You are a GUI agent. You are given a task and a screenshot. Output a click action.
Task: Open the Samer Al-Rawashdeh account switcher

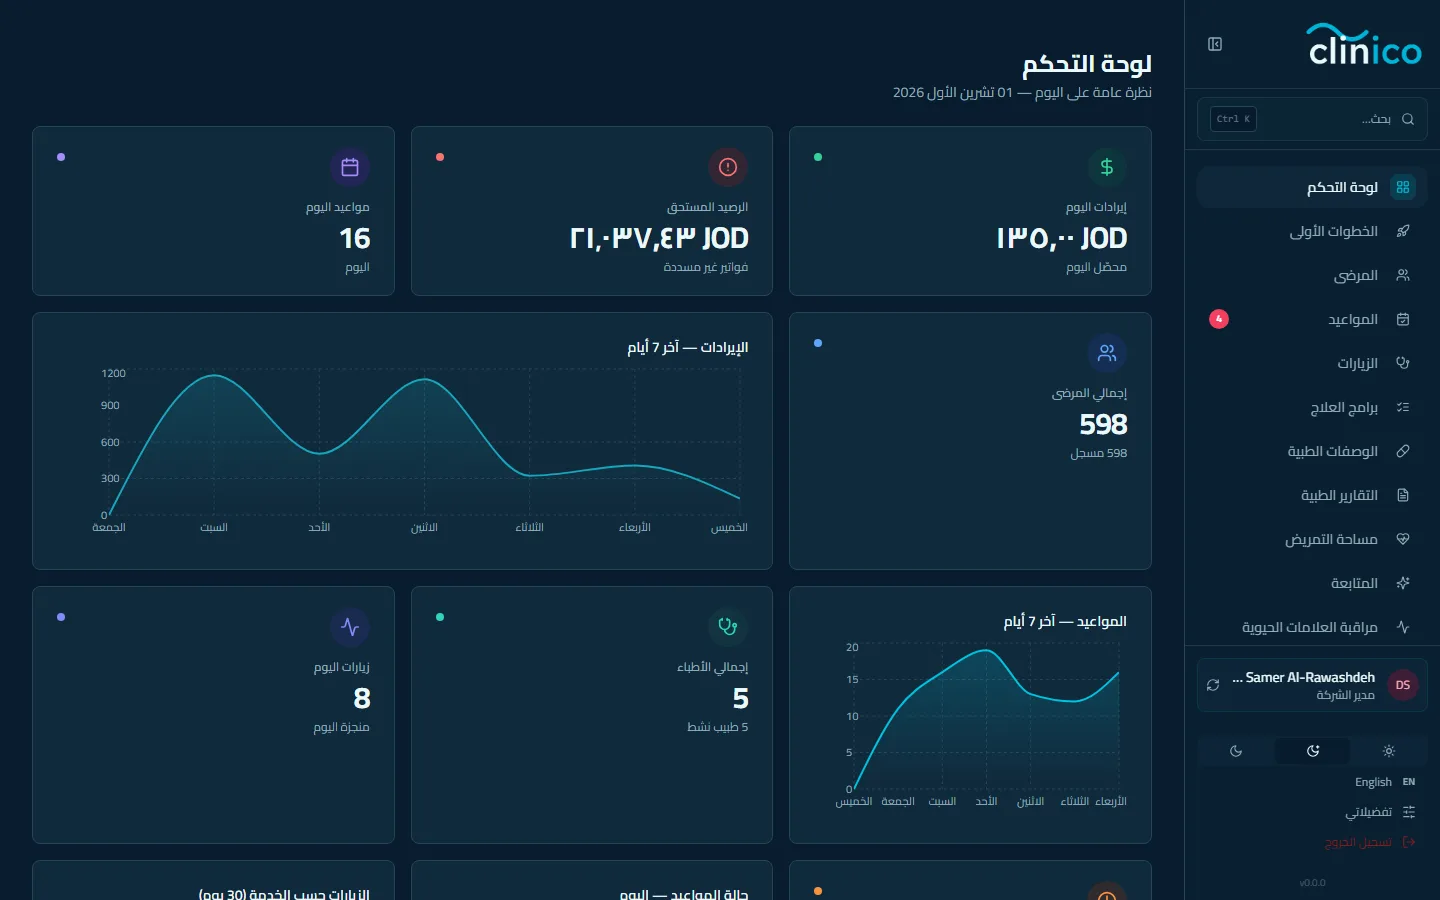tap(1312, 685)
